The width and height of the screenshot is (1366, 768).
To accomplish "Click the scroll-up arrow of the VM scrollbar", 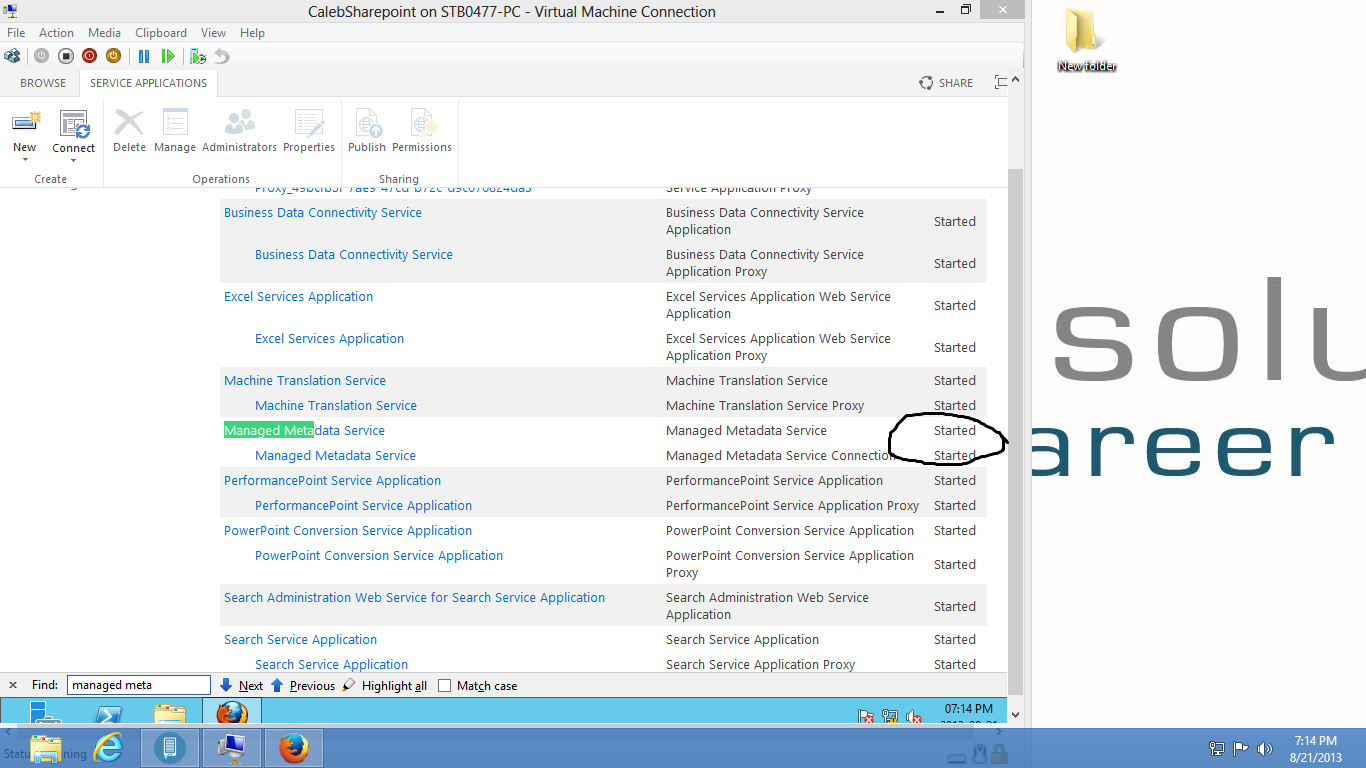I will [1016, 80].
